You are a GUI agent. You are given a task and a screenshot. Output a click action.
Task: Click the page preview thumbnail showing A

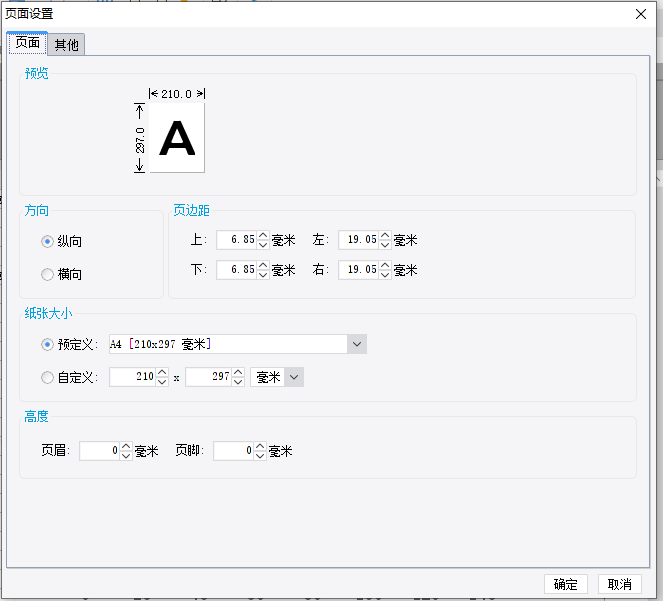point(177,138)
